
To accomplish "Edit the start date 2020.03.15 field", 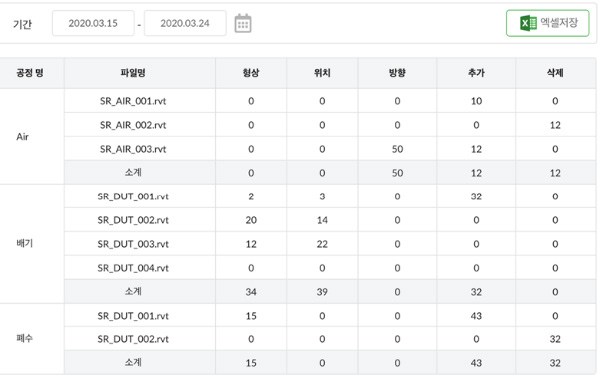I will coord(93,23).
